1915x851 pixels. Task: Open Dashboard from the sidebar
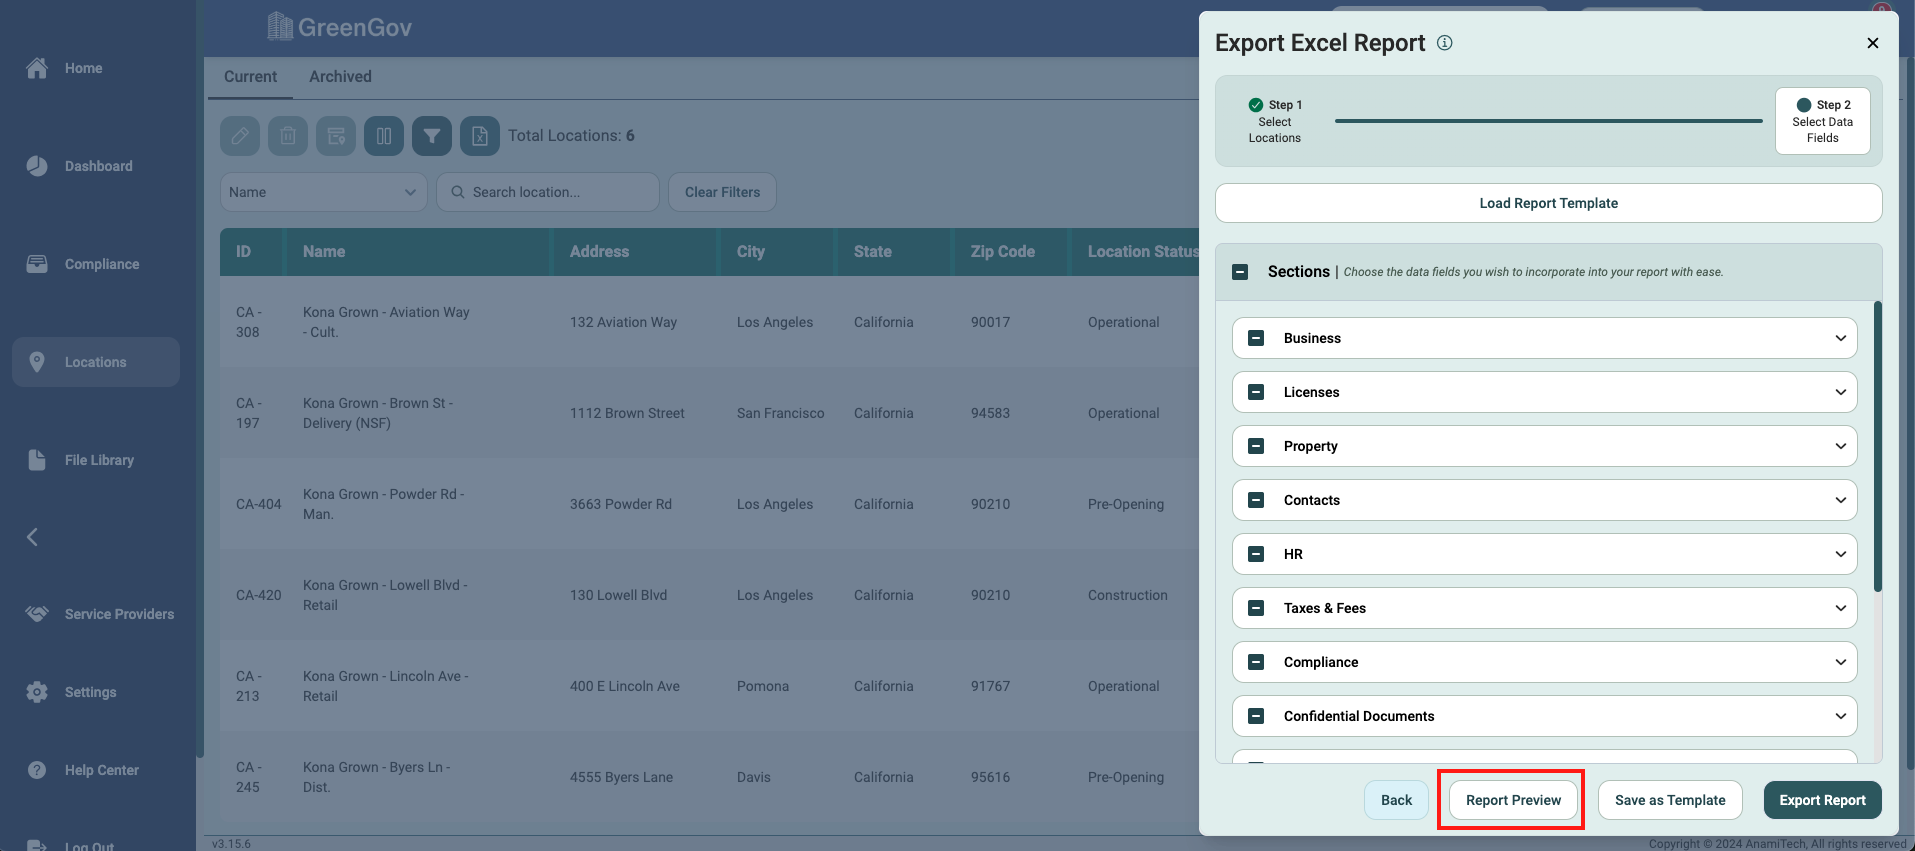[x=98, y=166]
